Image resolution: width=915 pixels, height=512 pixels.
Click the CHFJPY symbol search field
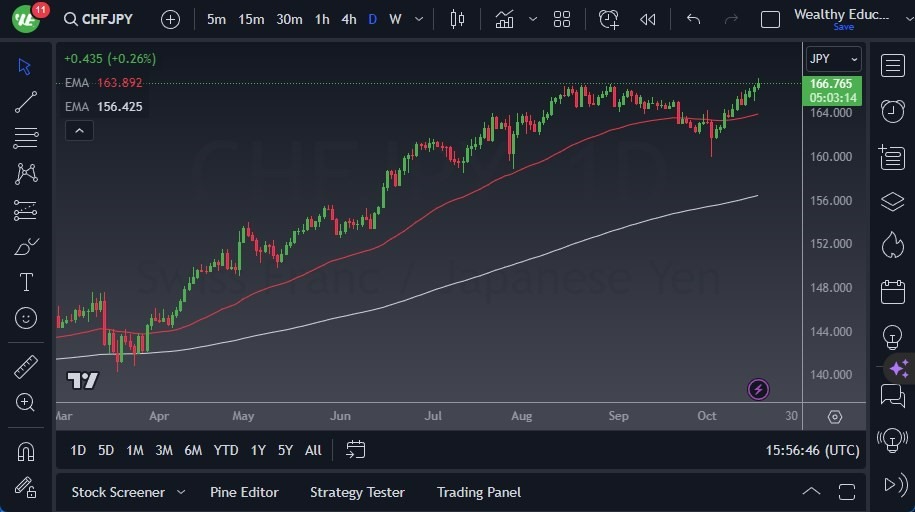pyautogui.click(x=98, y=19)
